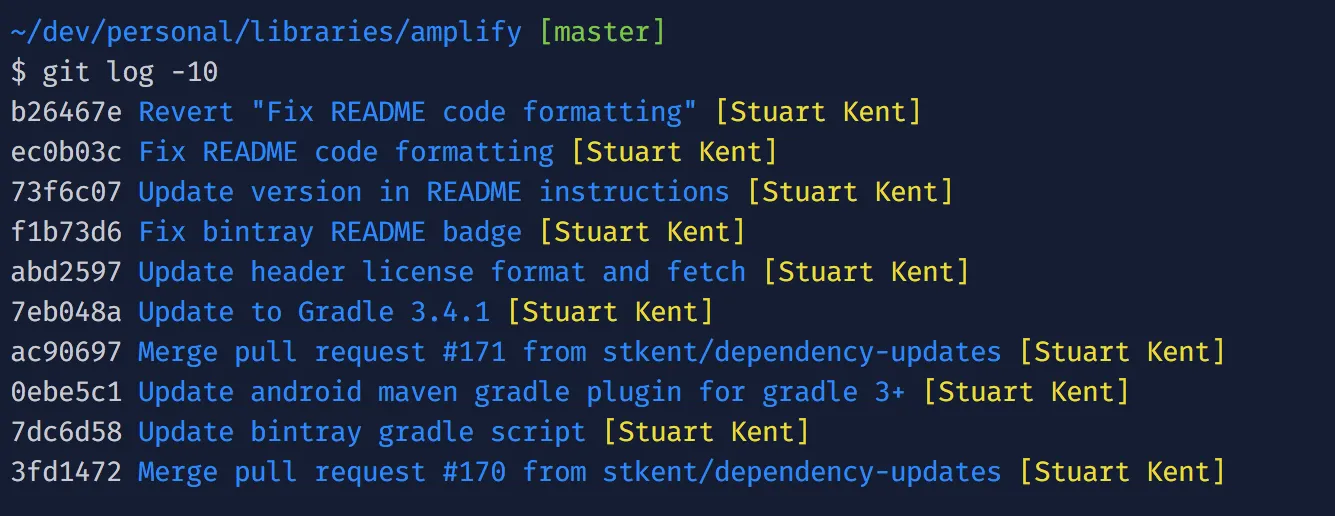Viewport: 1335px width, 516px height.
Task: Click the "Update bintray gradle script" message
Action: [x=362, y=432]
